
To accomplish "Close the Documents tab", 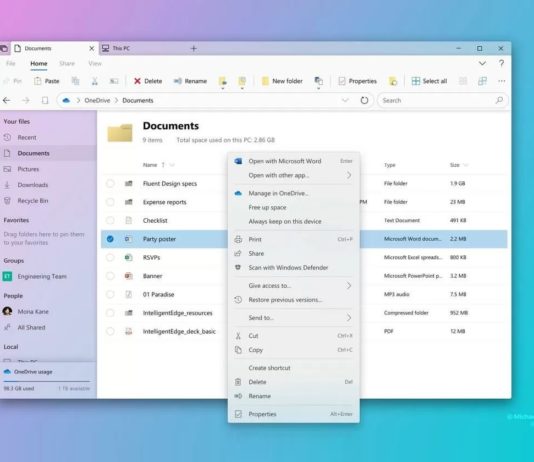I will point(92,49).
